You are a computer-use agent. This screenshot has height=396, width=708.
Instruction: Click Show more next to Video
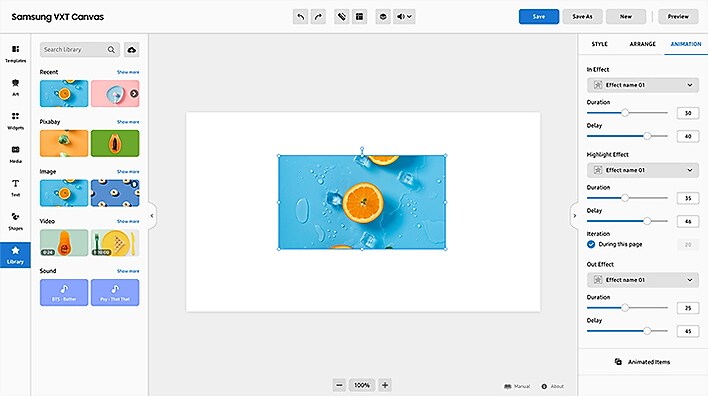[x=128, y=221]
